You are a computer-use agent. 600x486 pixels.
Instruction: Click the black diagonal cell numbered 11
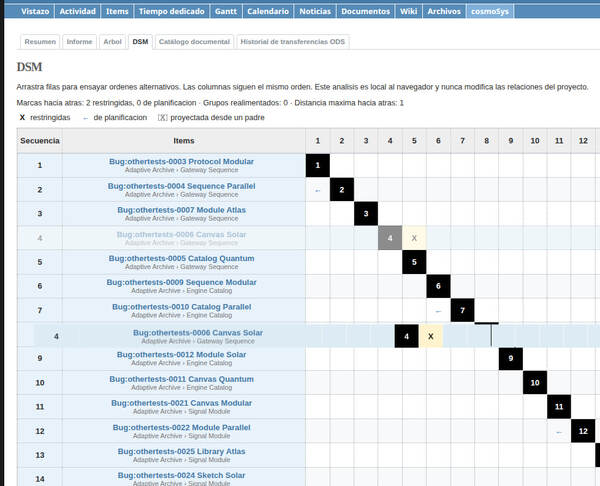tap(559, 407)
